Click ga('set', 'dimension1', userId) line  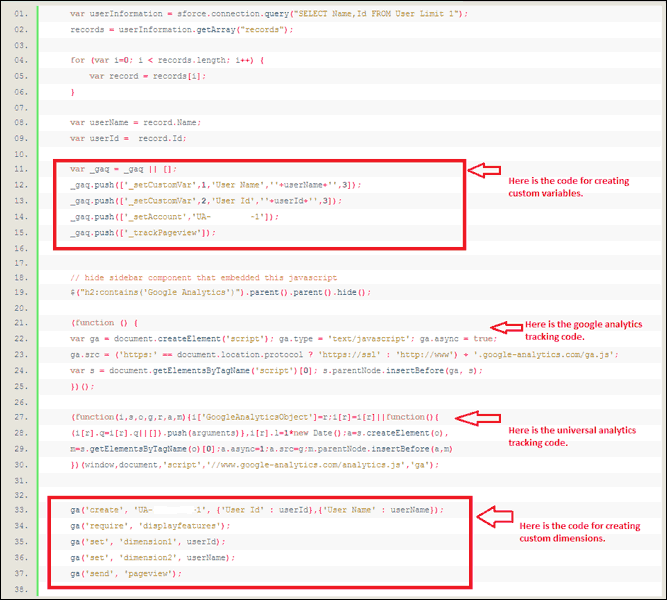point(148,541)
